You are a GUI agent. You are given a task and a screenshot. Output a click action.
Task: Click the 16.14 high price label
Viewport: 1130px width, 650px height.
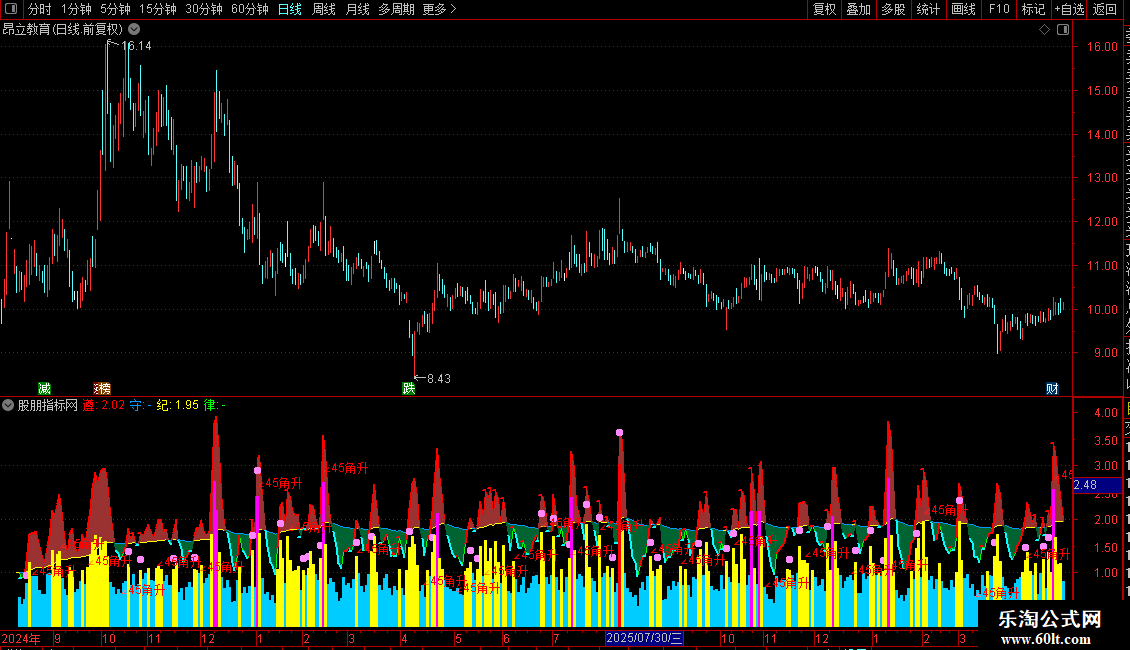point(136,46)
